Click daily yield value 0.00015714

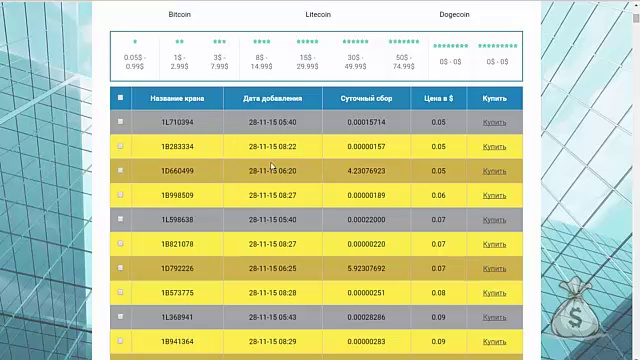click(366, 122)
